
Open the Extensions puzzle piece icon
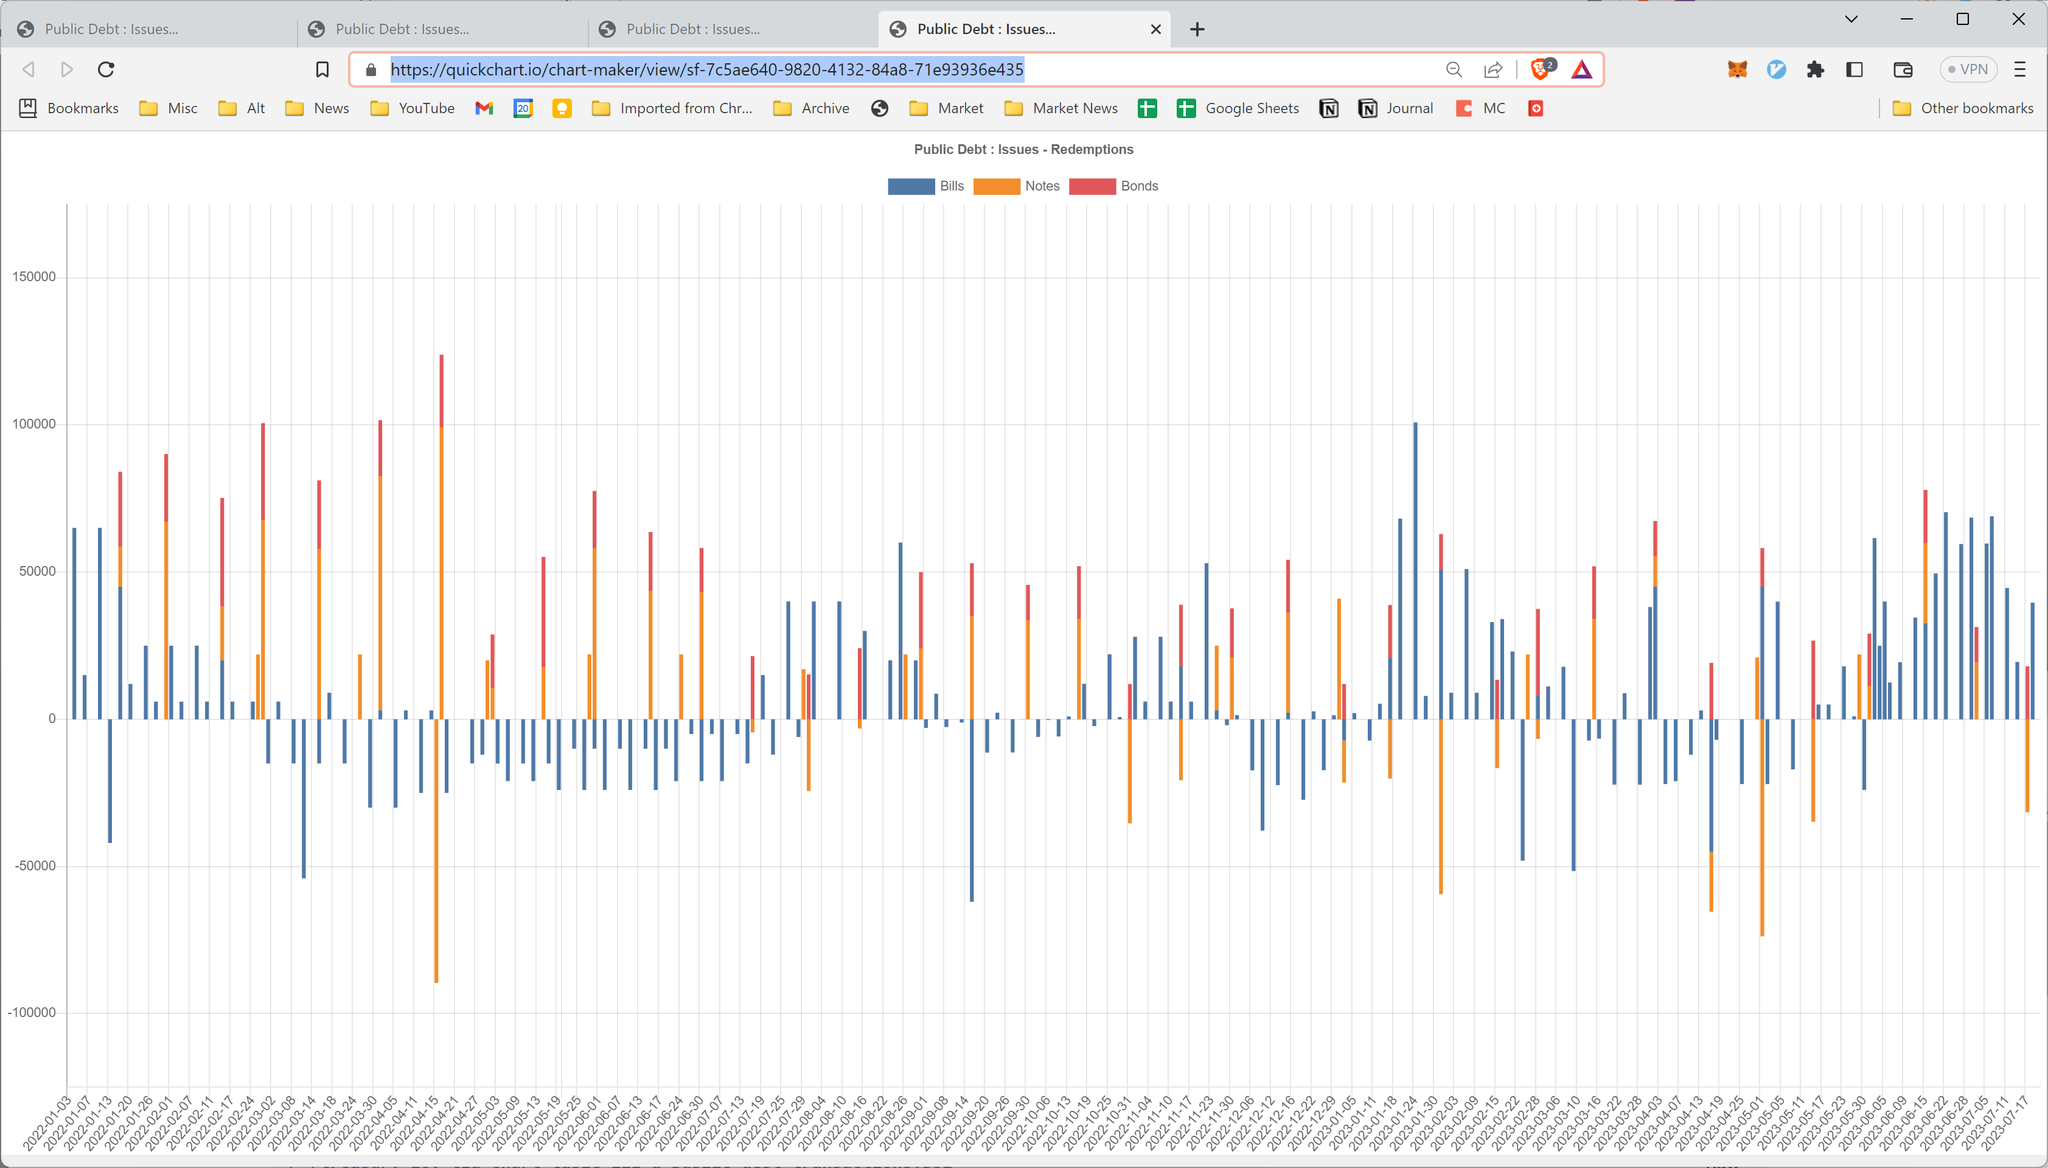point(1815,69)
